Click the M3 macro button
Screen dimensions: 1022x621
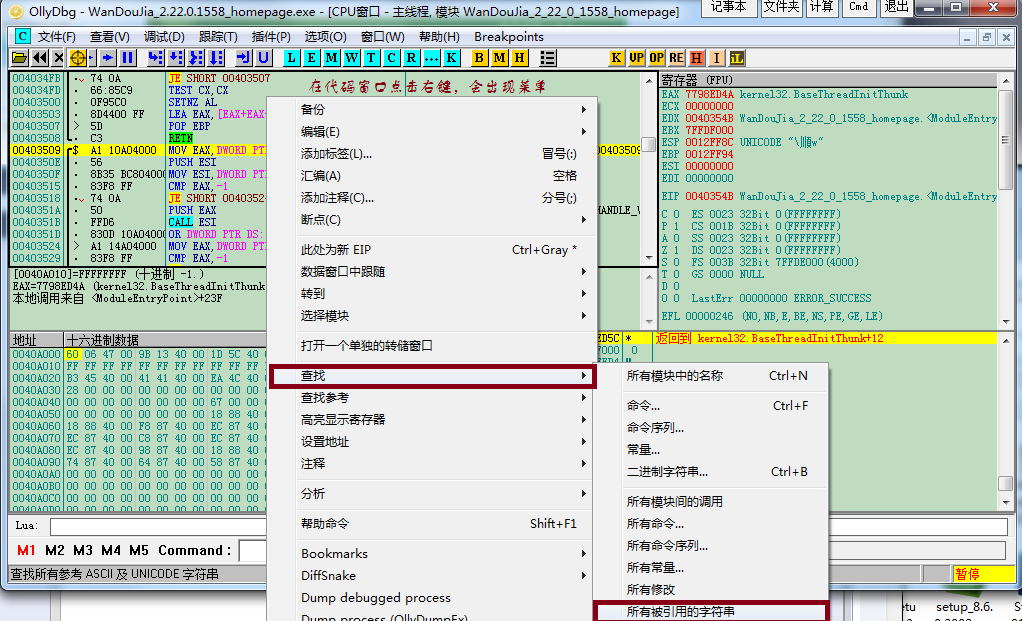(83, 551)
